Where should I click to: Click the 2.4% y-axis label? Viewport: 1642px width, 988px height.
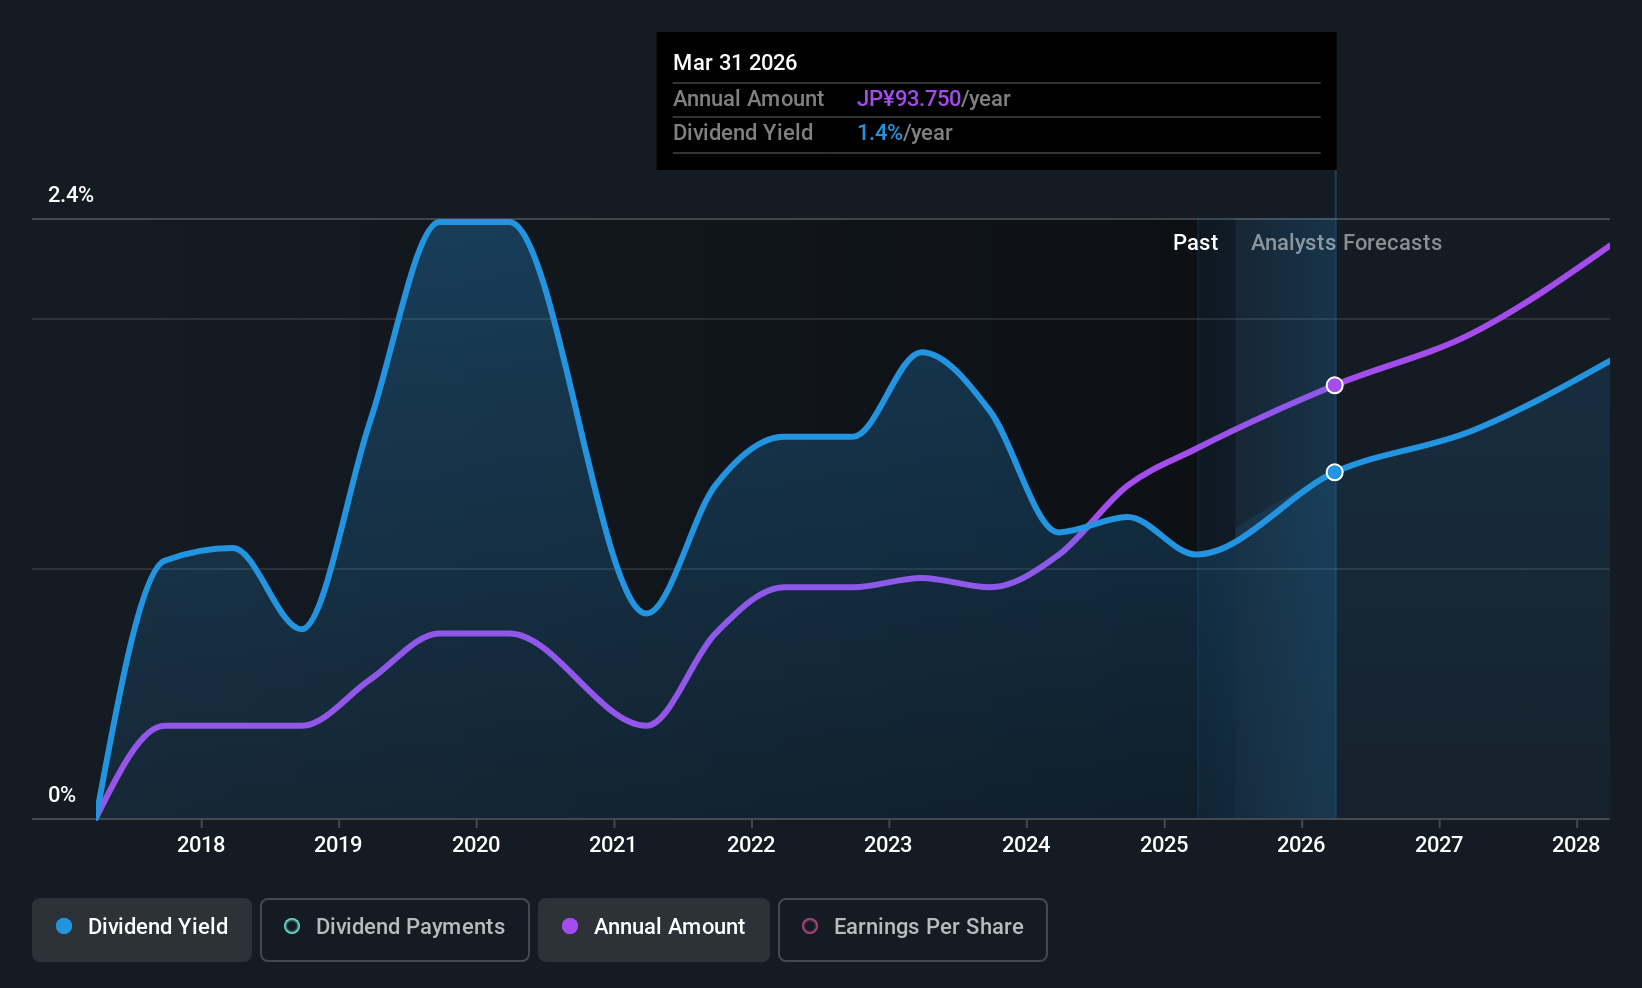point(71,195)
